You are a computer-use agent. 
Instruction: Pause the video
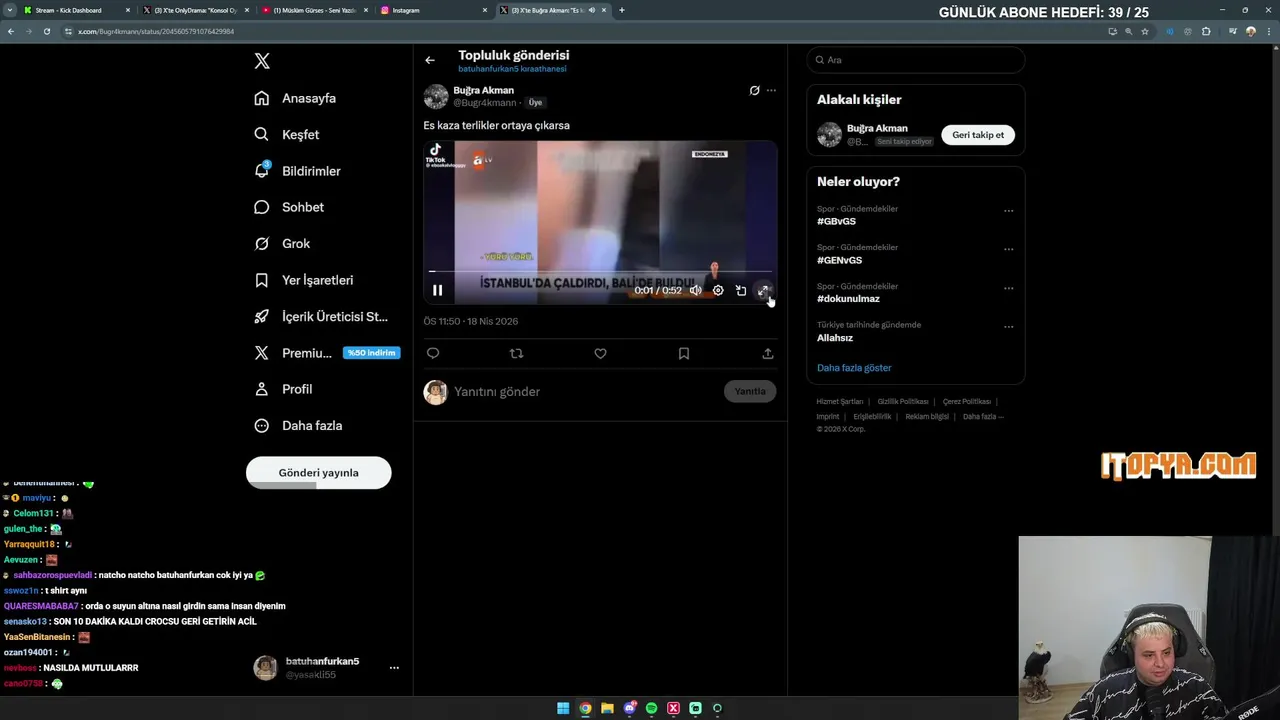pos(437,290)
